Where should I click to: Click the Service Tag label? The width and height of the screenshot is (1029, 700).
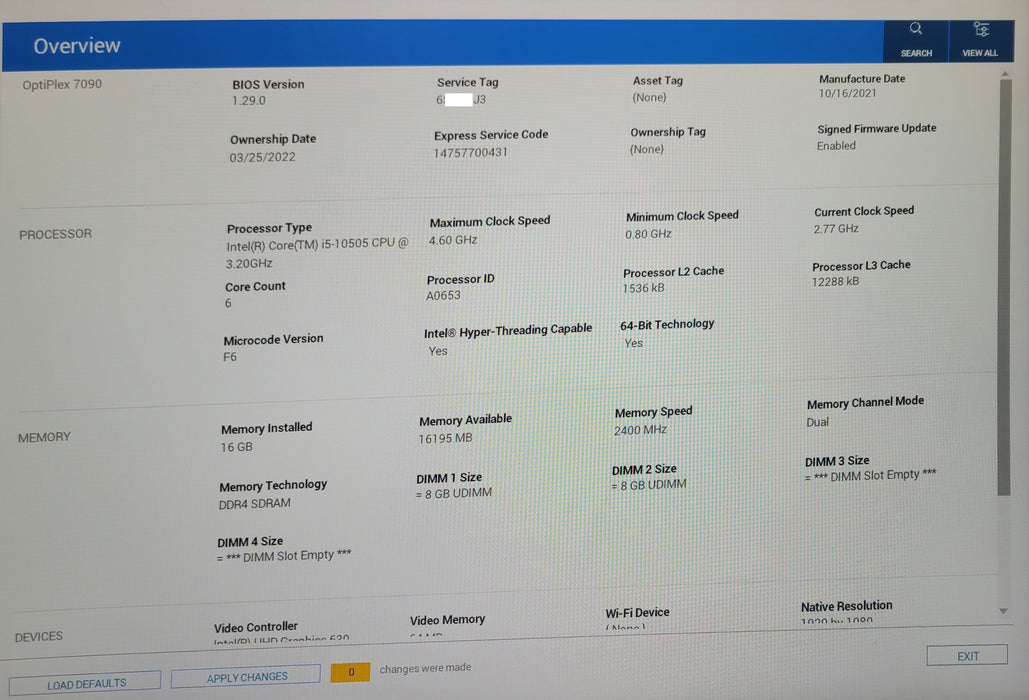pyautogui.click(x=468, y=82)
